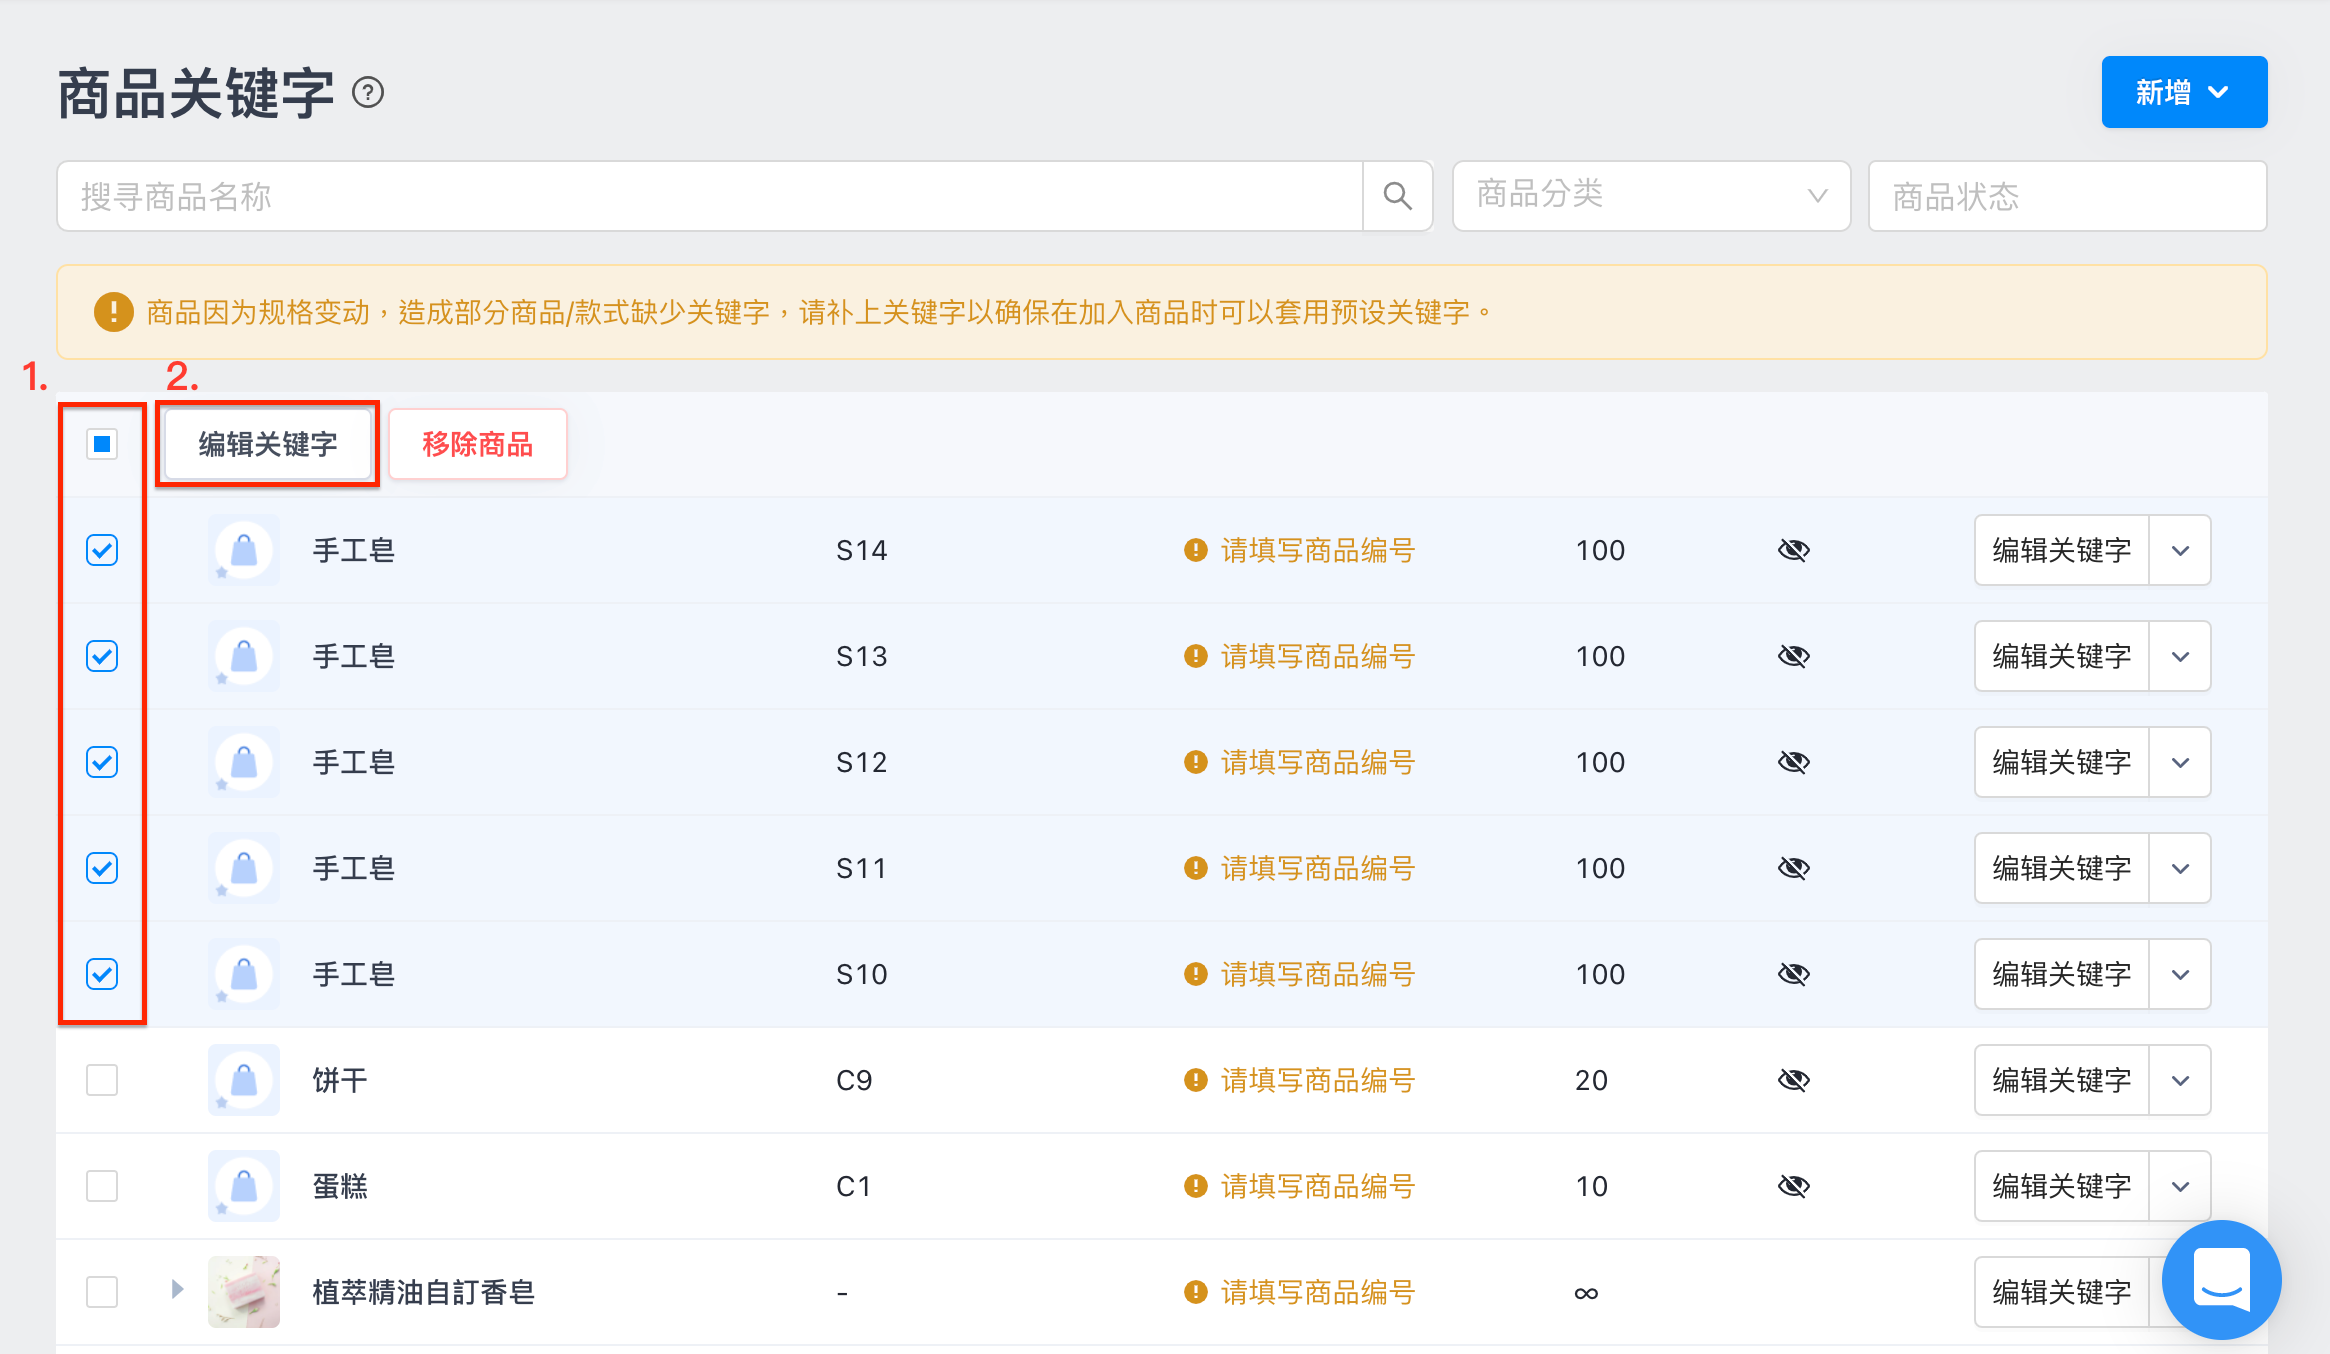This screenshot has height=1354, width=2330.
Task: Focus the 搜寻商品名称 search field
Action: pyautogui.click(x=710, y=196)
